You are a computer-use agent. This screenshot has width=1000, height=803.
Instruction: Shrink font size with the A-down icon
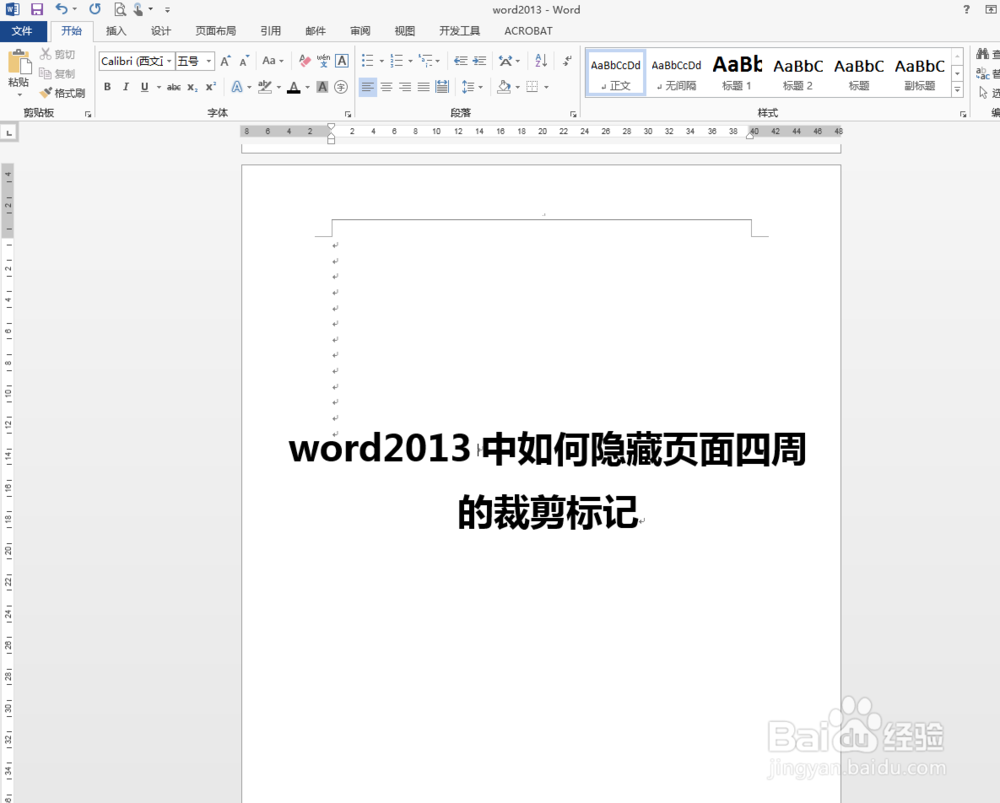pyautogui.click(x=244, y=61)
